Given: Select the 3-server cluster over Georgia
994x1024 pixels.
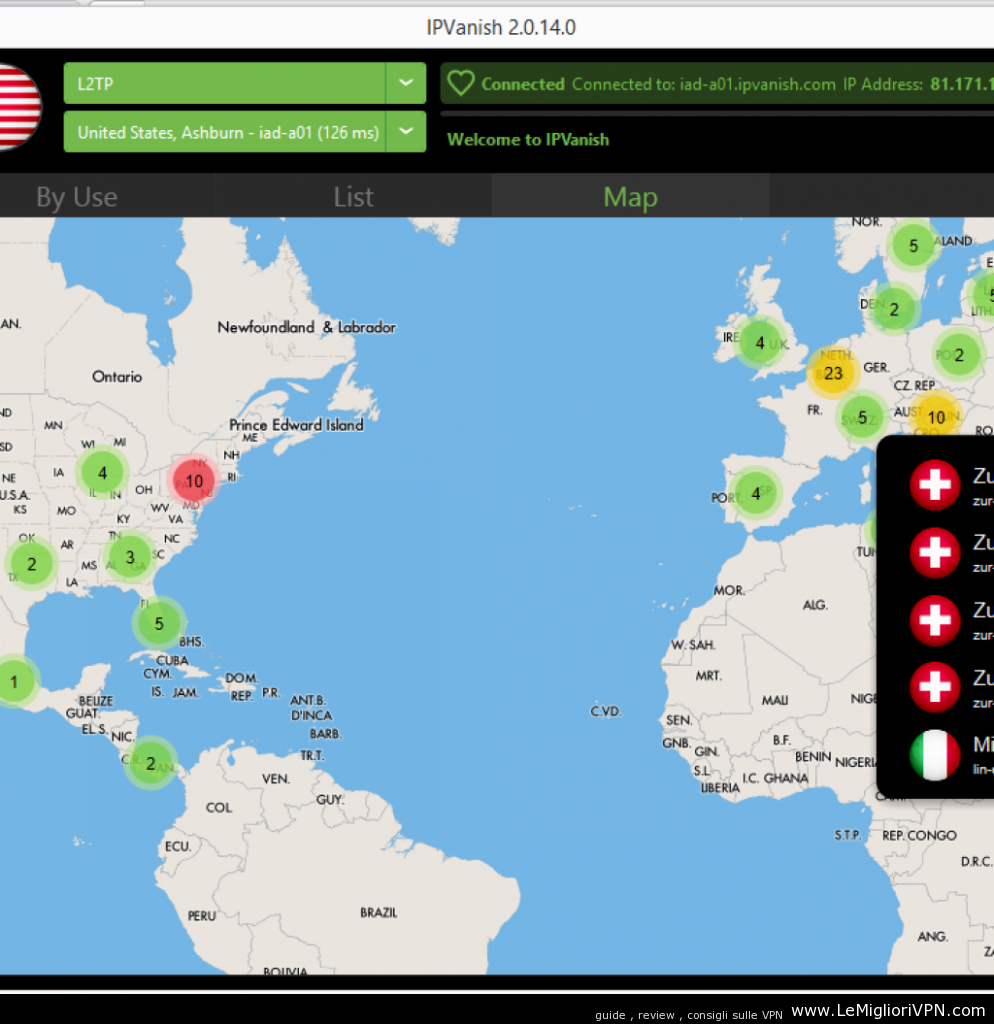Looking at the screenshot, I should point(130,557).
